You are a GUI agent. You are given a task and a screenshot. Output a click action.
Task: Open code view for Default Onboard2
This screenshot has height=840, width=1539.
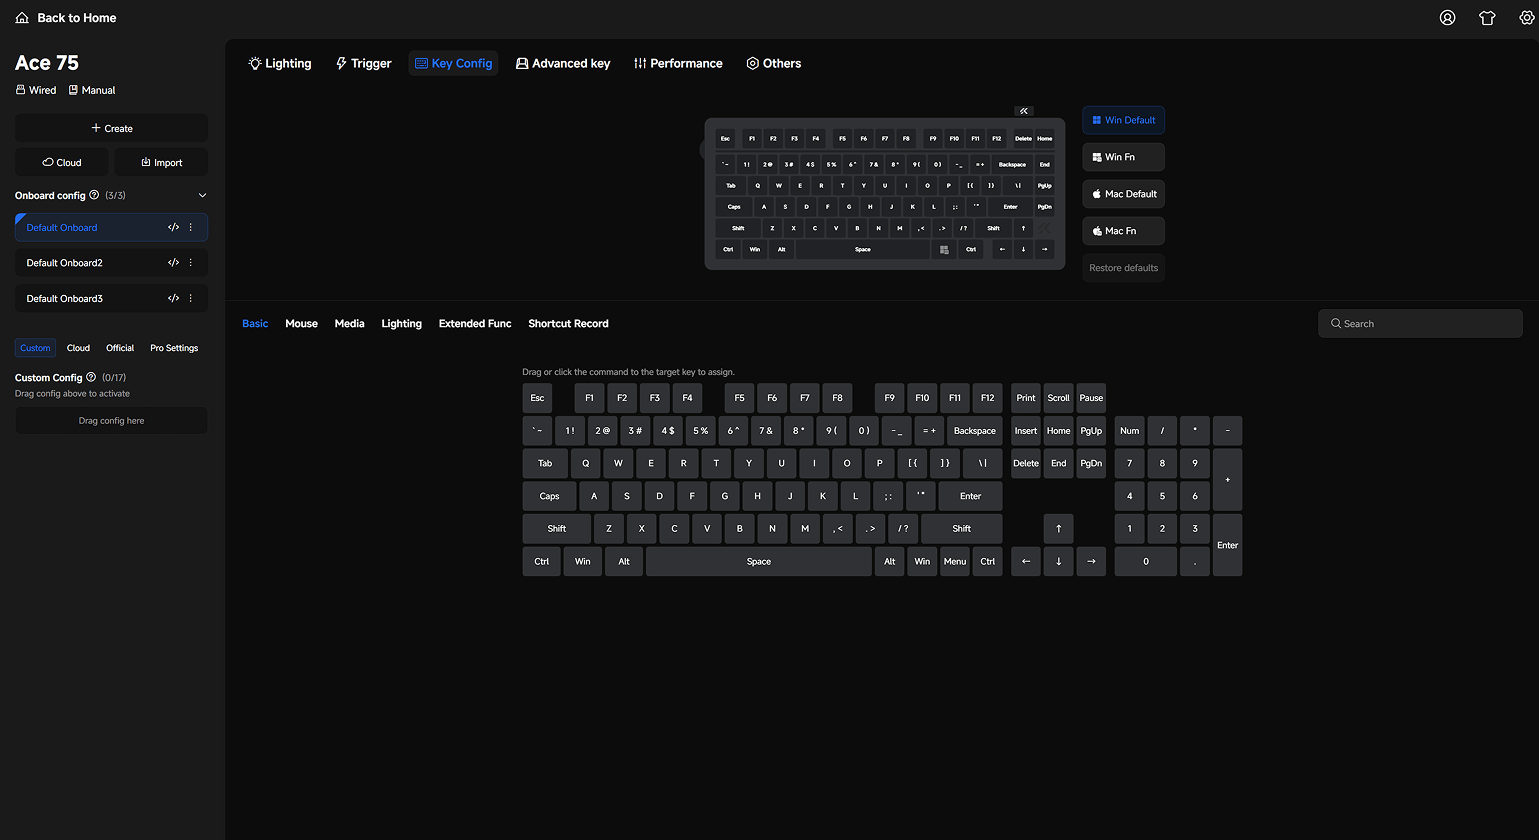(173, 263)
